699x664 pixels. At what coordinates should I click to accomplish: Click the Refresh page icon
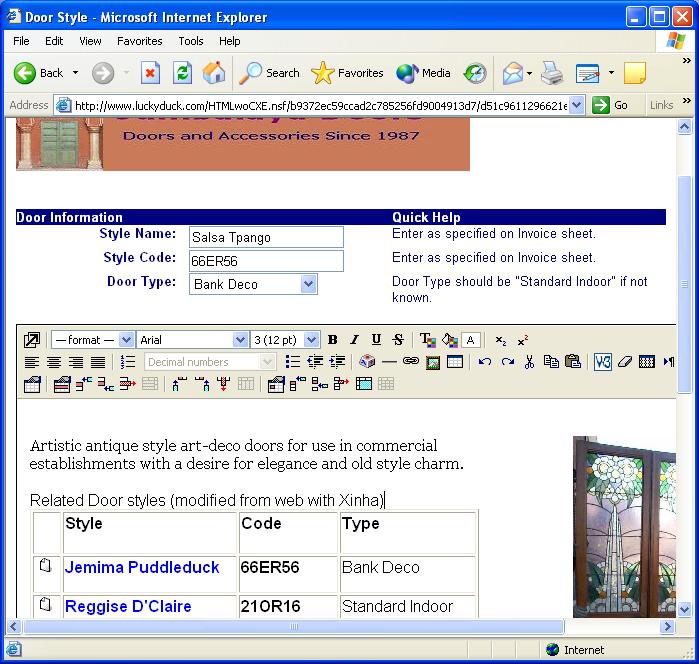pyautogui.click(x=182, y=73)
